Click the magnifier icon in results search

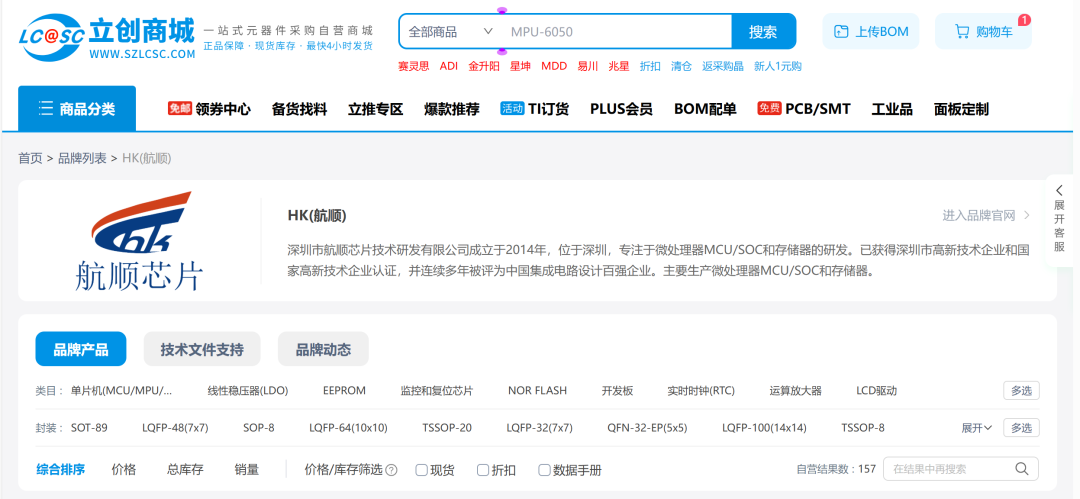pyautogui.click(x=1022, y=469)
